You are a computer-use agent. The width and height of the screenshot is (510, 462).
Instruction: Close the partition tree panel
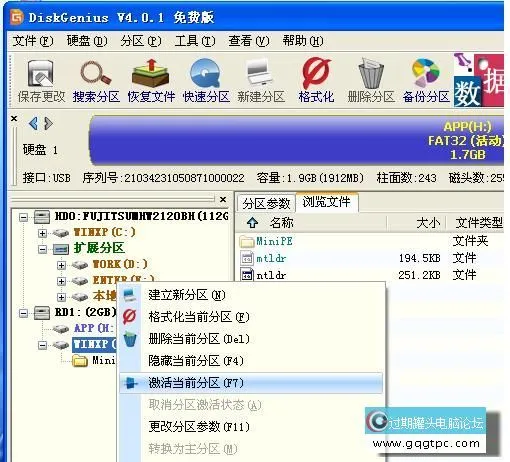click(223, 199)
